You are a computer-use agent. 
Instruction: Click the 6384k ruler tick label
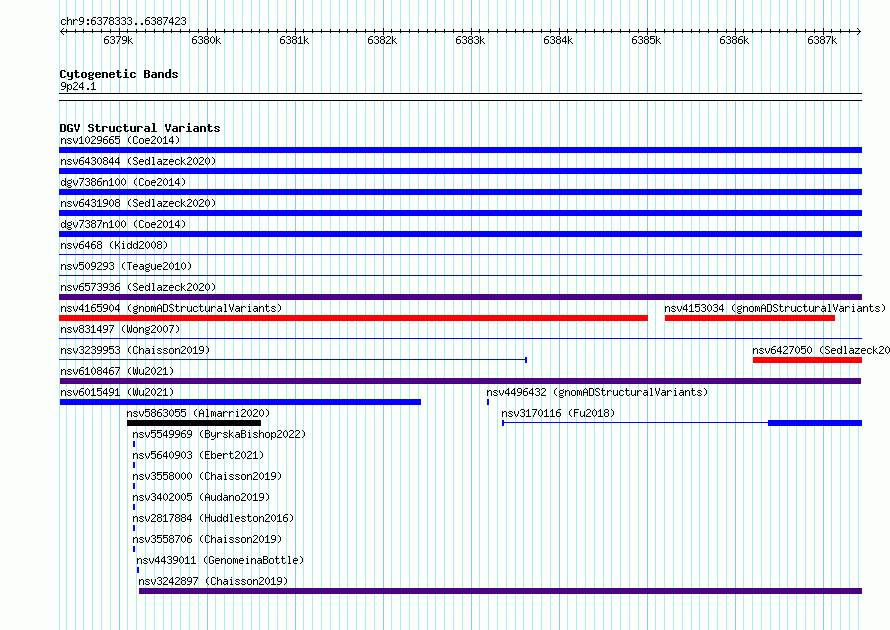(x=558, y=40)
